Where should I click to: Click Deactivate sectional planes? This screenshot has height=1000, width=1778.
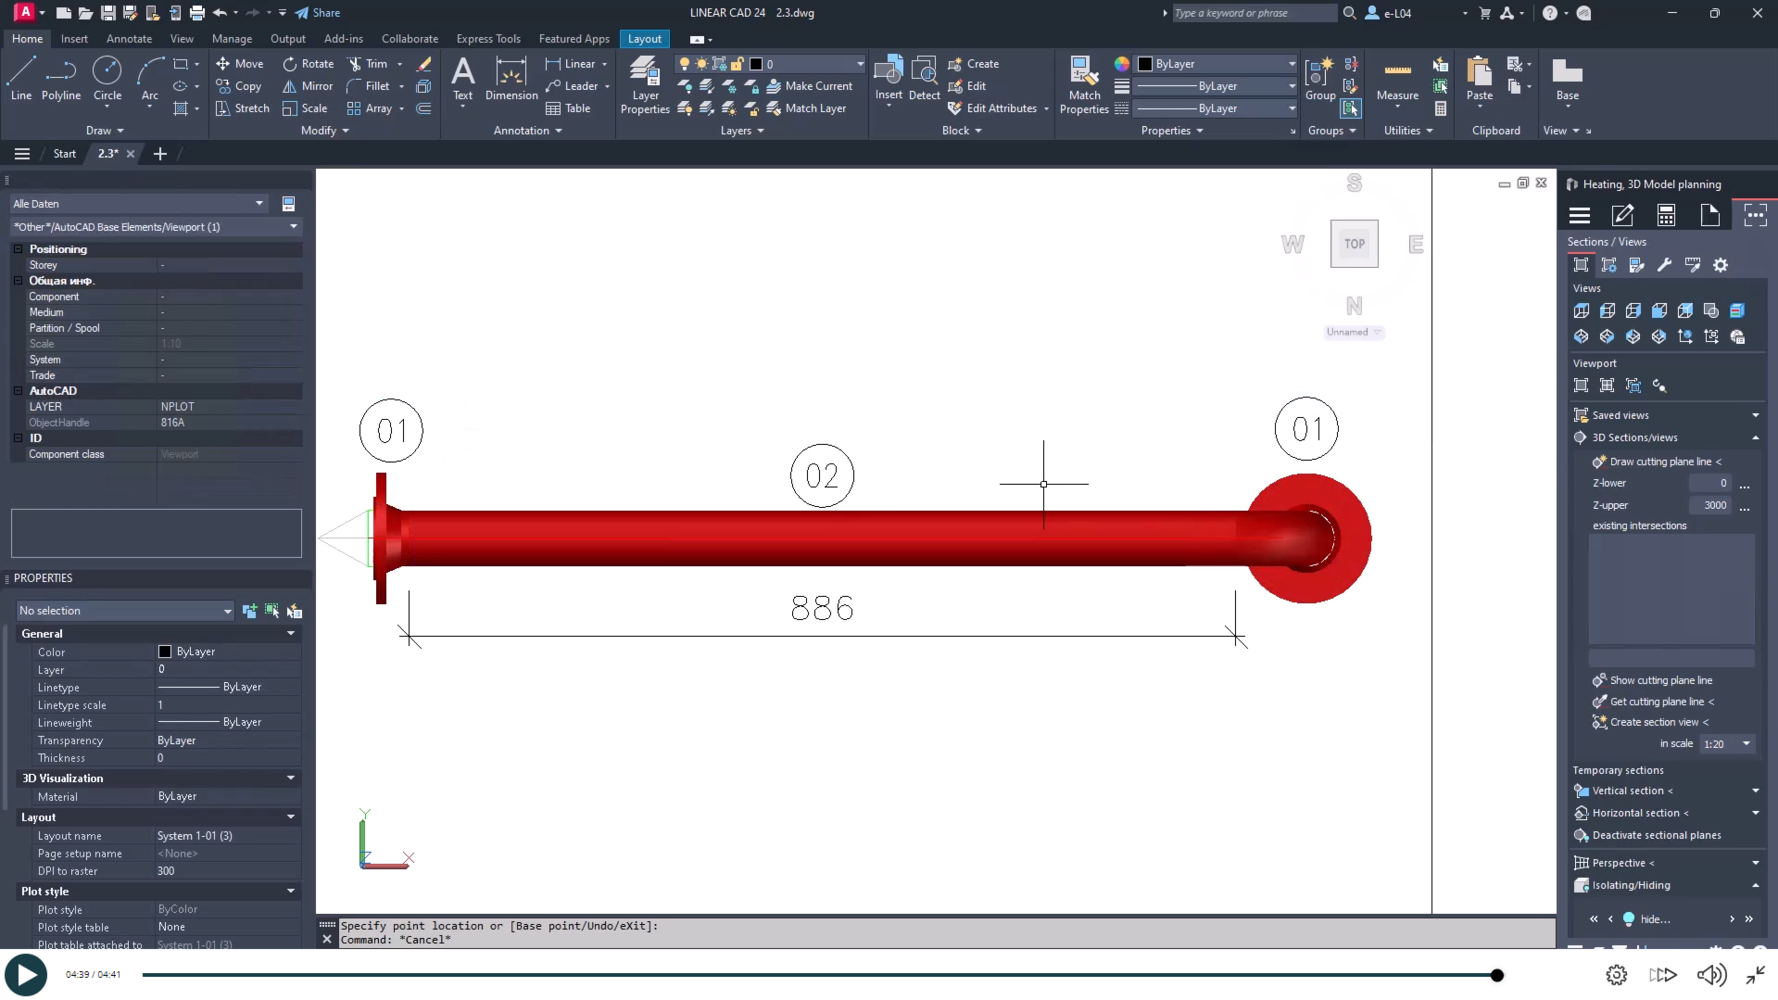1656,835
